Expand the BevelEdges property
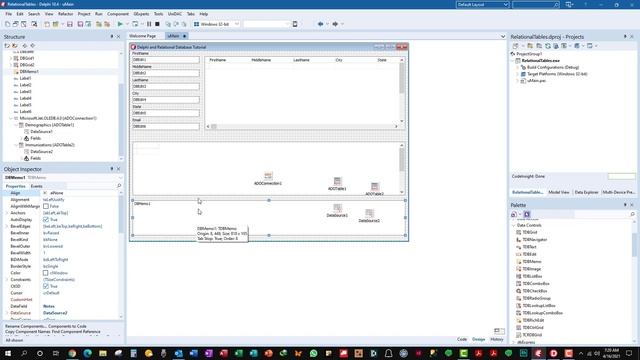This screenshot has height=360, width=640. point(7,226)
